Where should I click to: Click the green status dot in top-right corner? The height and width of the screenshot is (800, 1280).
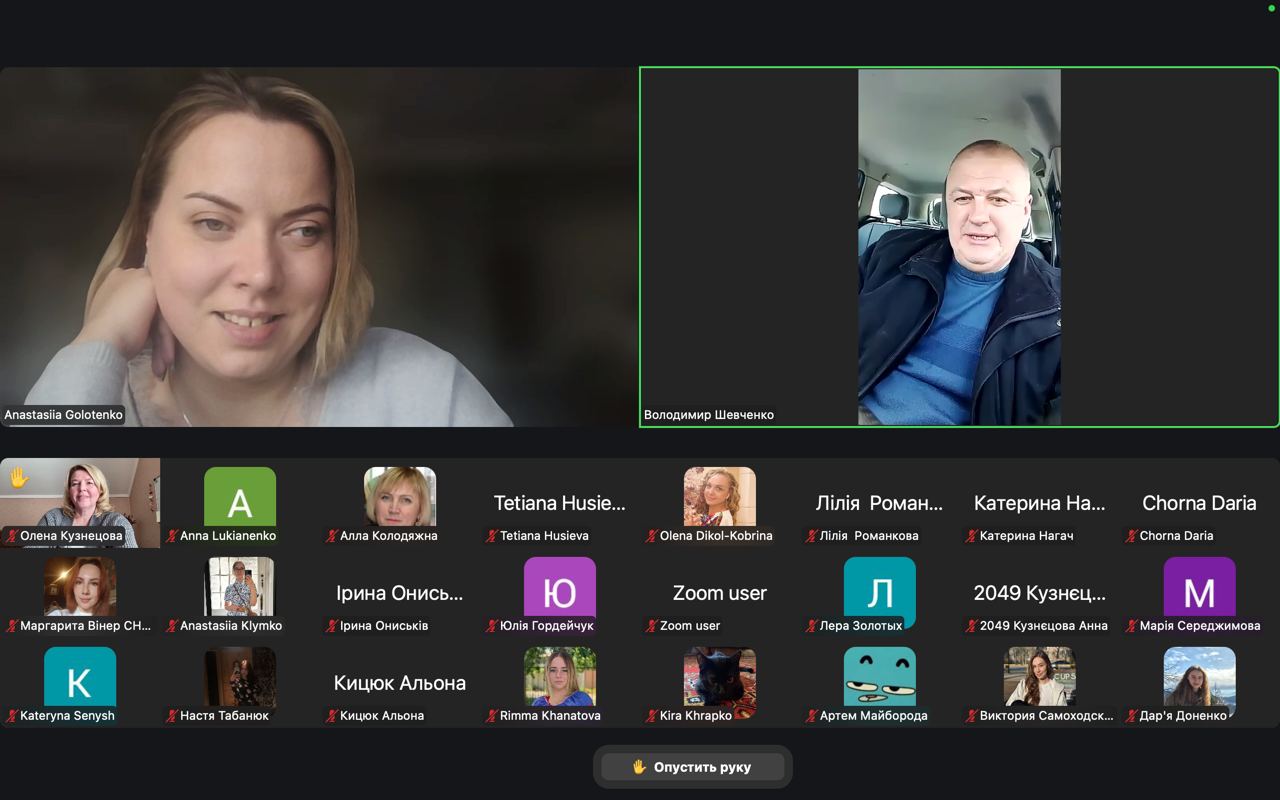pyautogui.click(x=1272, y=8)
